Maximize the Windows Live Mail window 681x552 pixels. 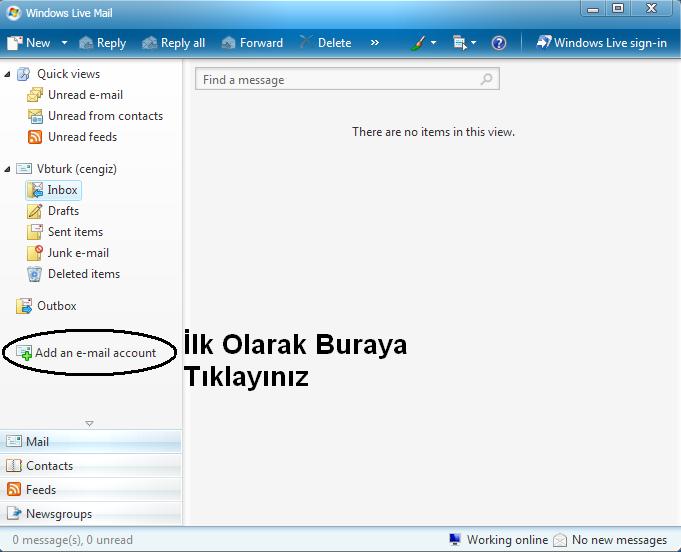(x=618, y=8)
